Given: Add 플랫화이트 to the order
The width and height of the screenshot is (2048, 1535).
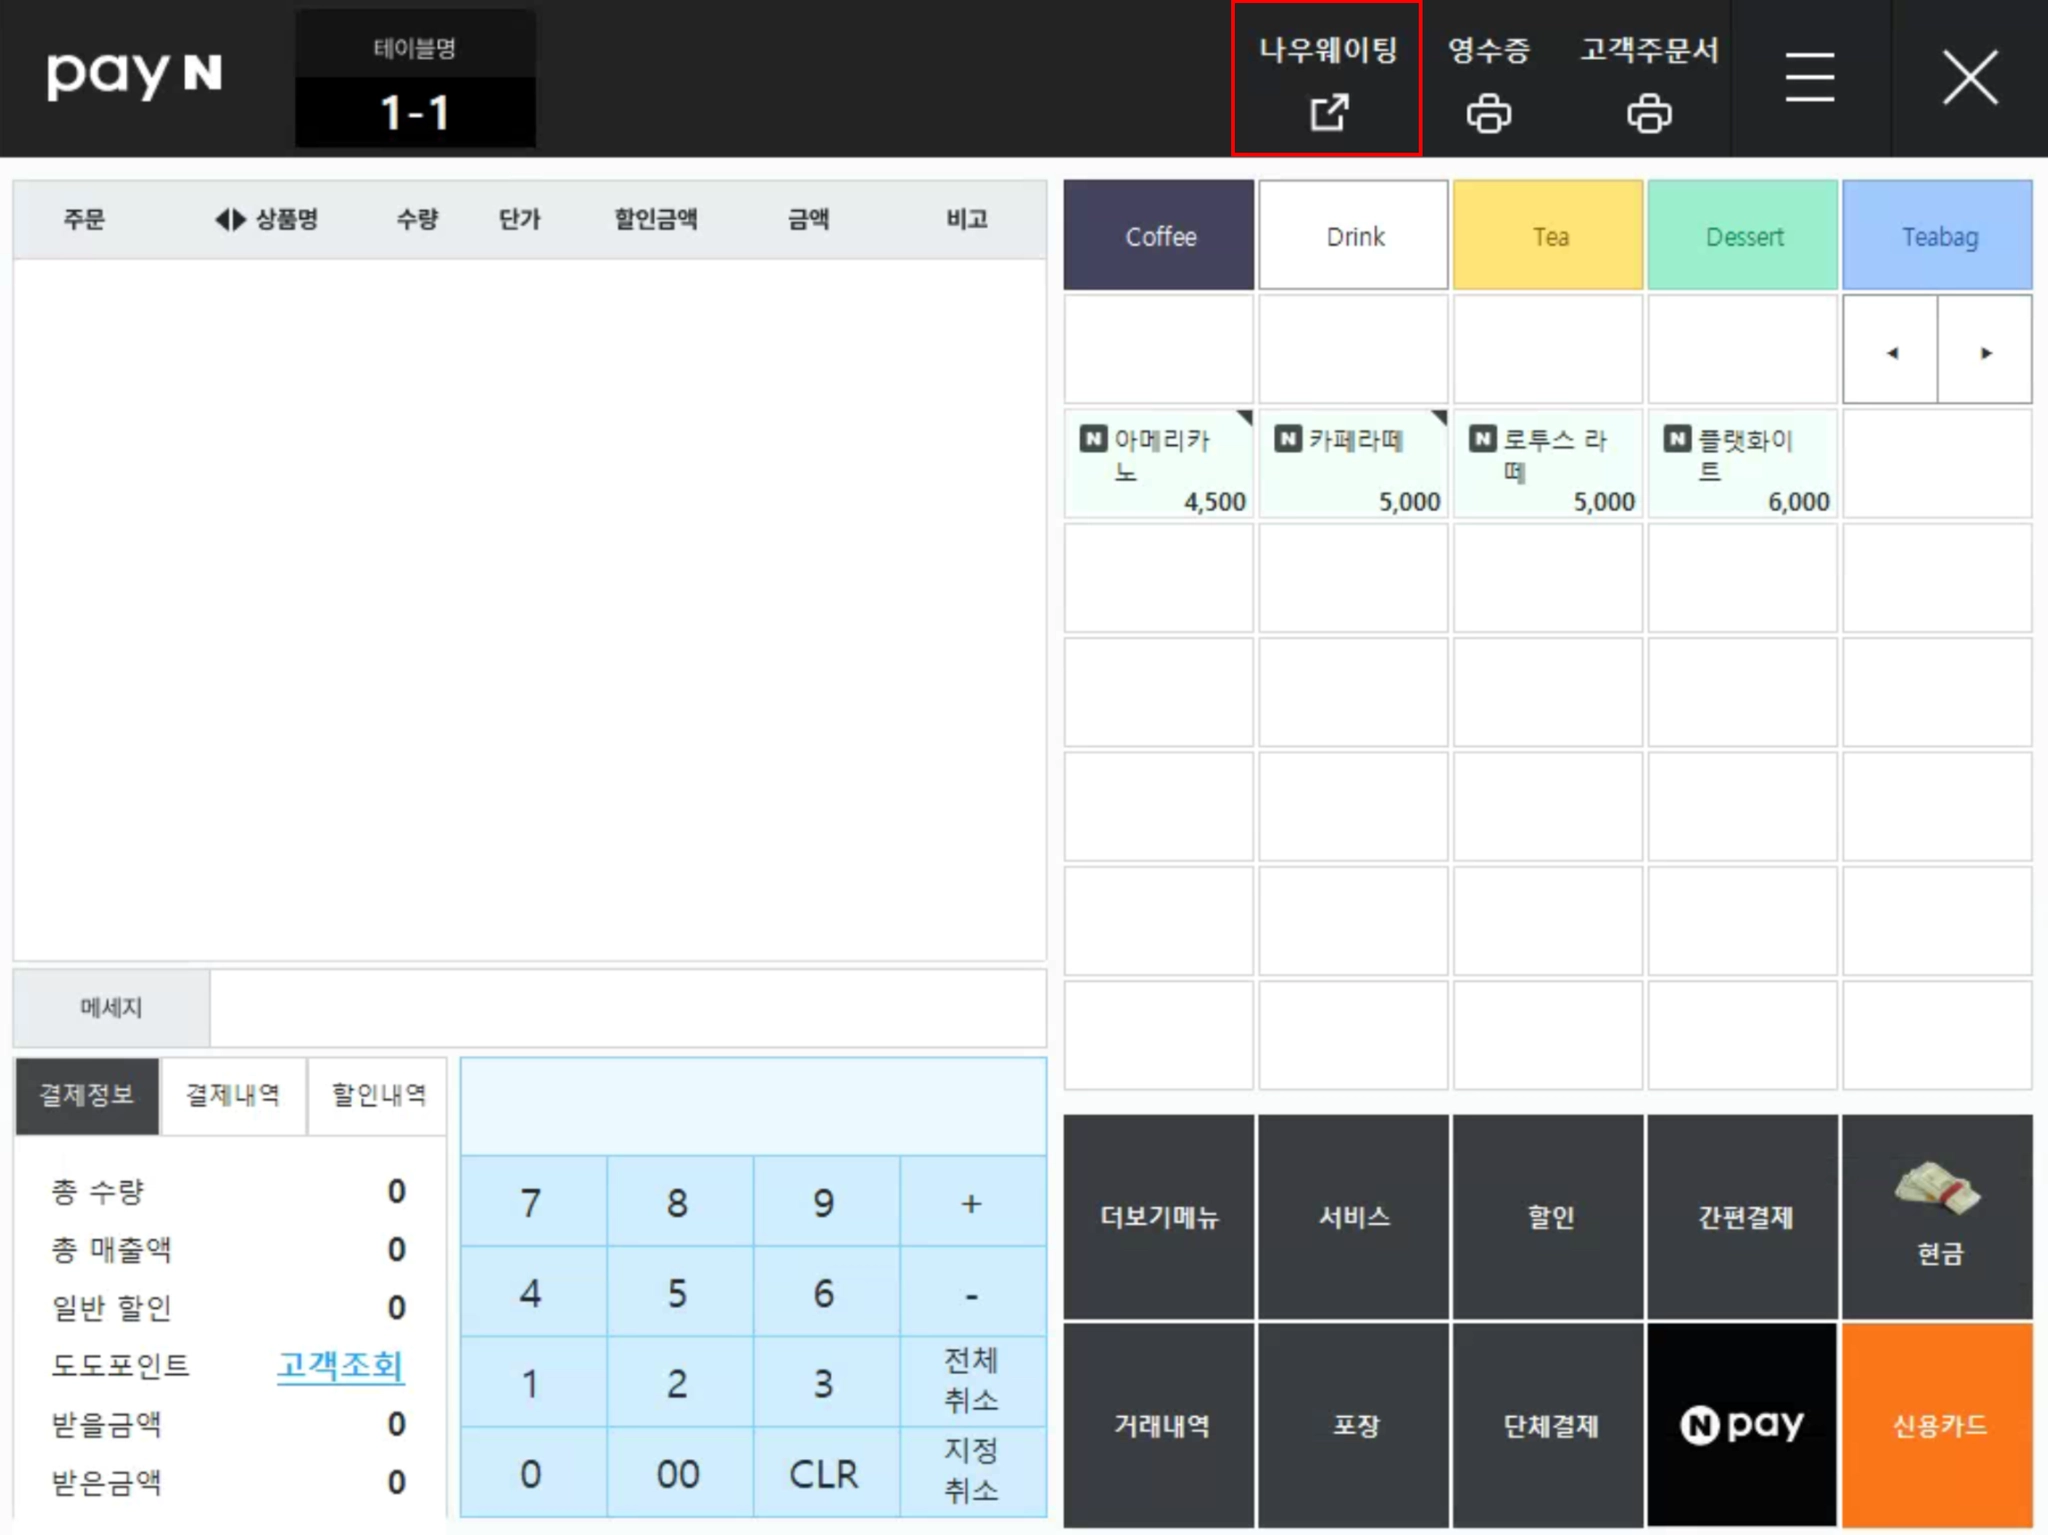Looking at the screenshot, I should 1741,463.
